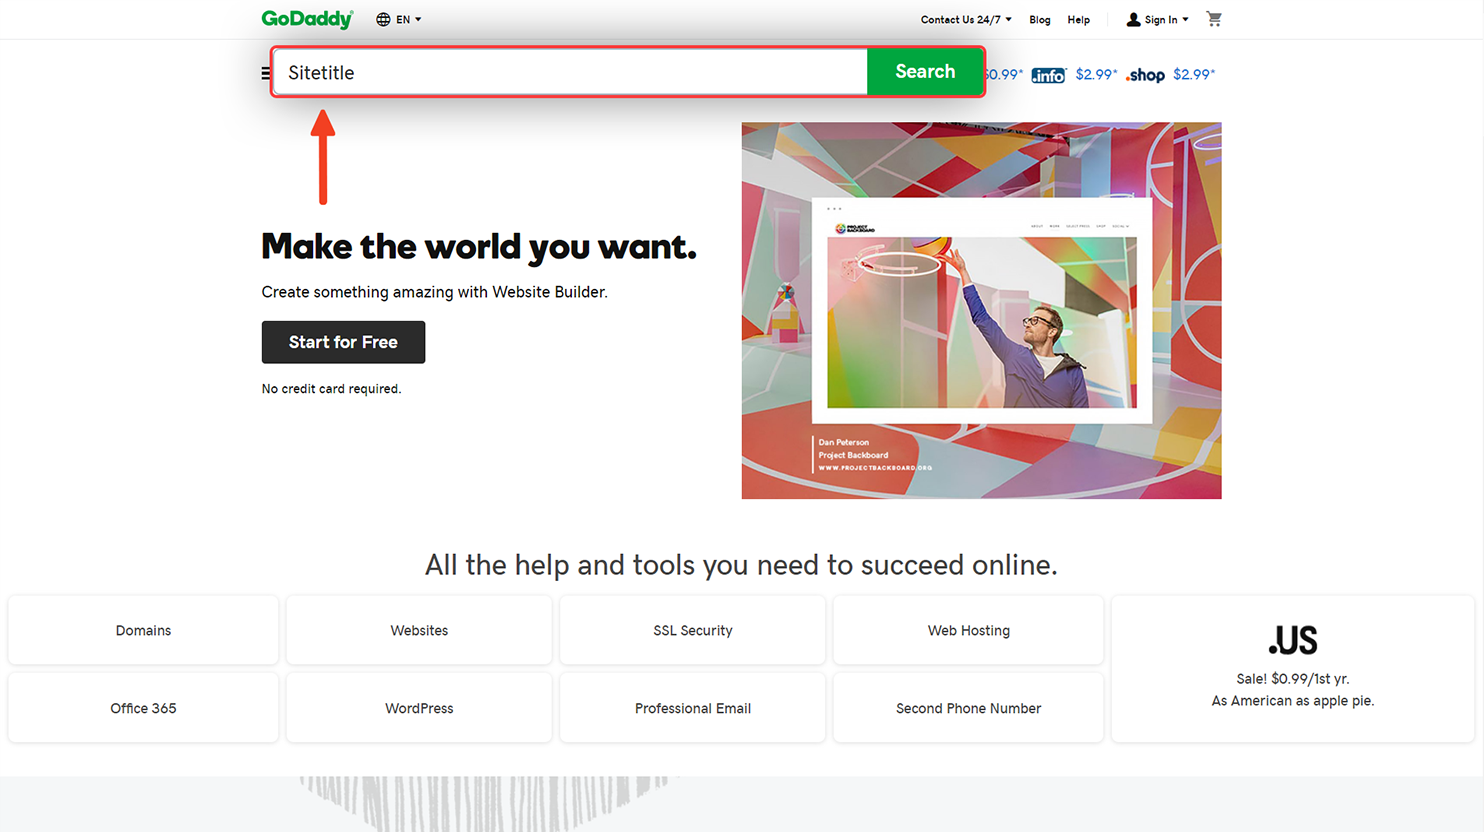1484x832 pixels.
Task: Click the green Search button
Action: click(x=925, y=72)
